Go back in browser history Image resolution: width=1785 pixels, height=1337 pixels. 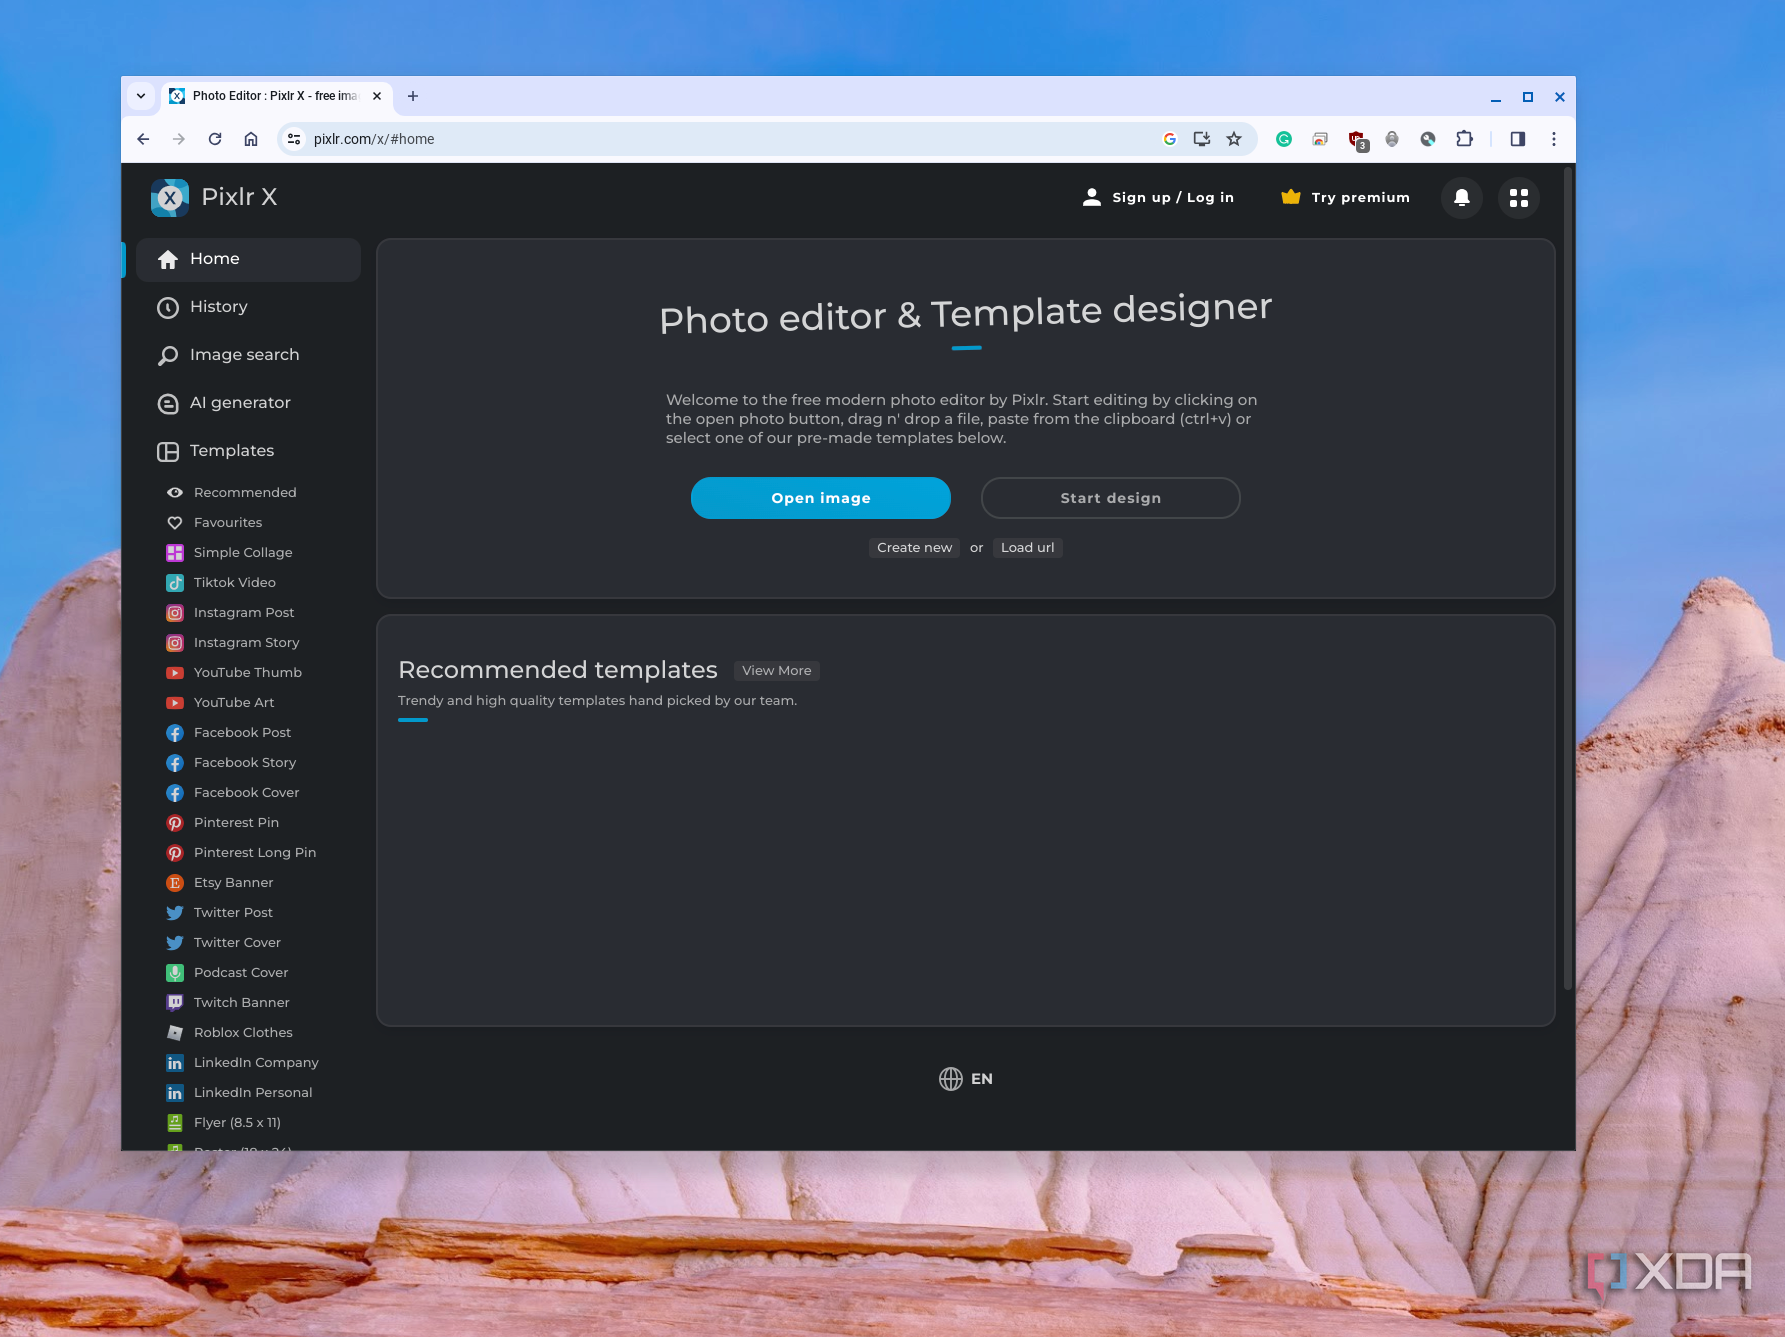click(143, 139)
